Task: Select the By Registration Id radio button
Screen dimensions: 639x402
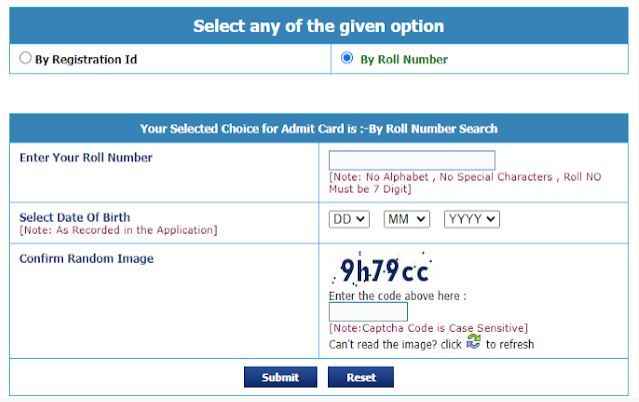Action: point(26,58)
